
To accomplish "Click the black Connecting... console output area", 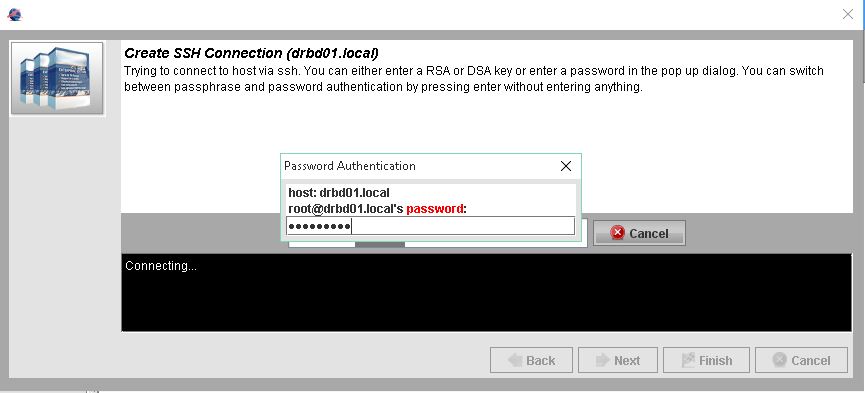I will pyautogui.click(x=486, y=293).
